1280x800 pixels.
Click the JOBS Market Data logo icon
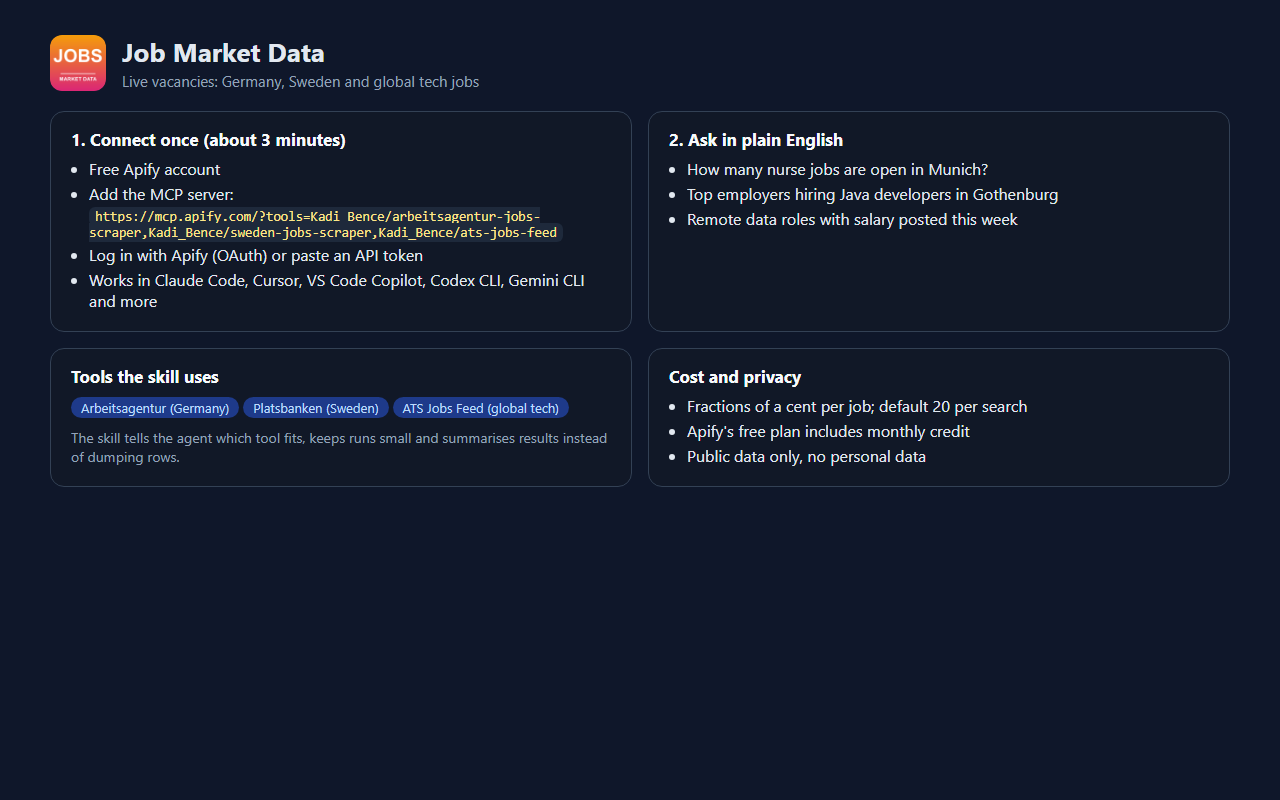click(78, 63)
